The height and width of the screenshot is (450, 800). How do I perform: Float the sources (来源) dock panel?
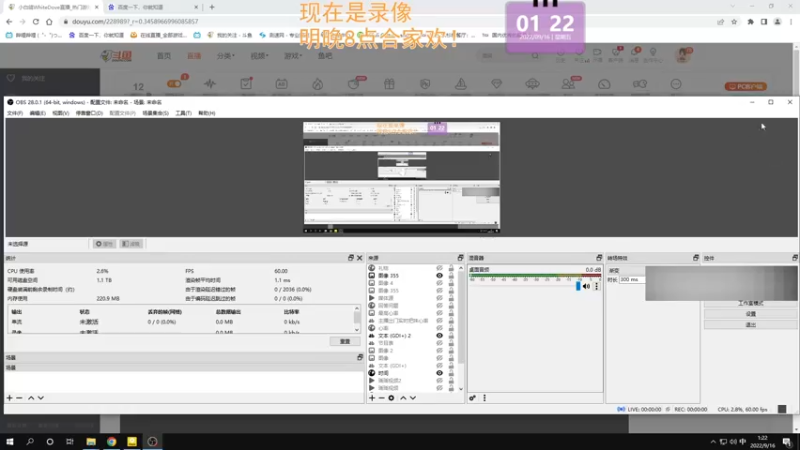tap(460, 258)
